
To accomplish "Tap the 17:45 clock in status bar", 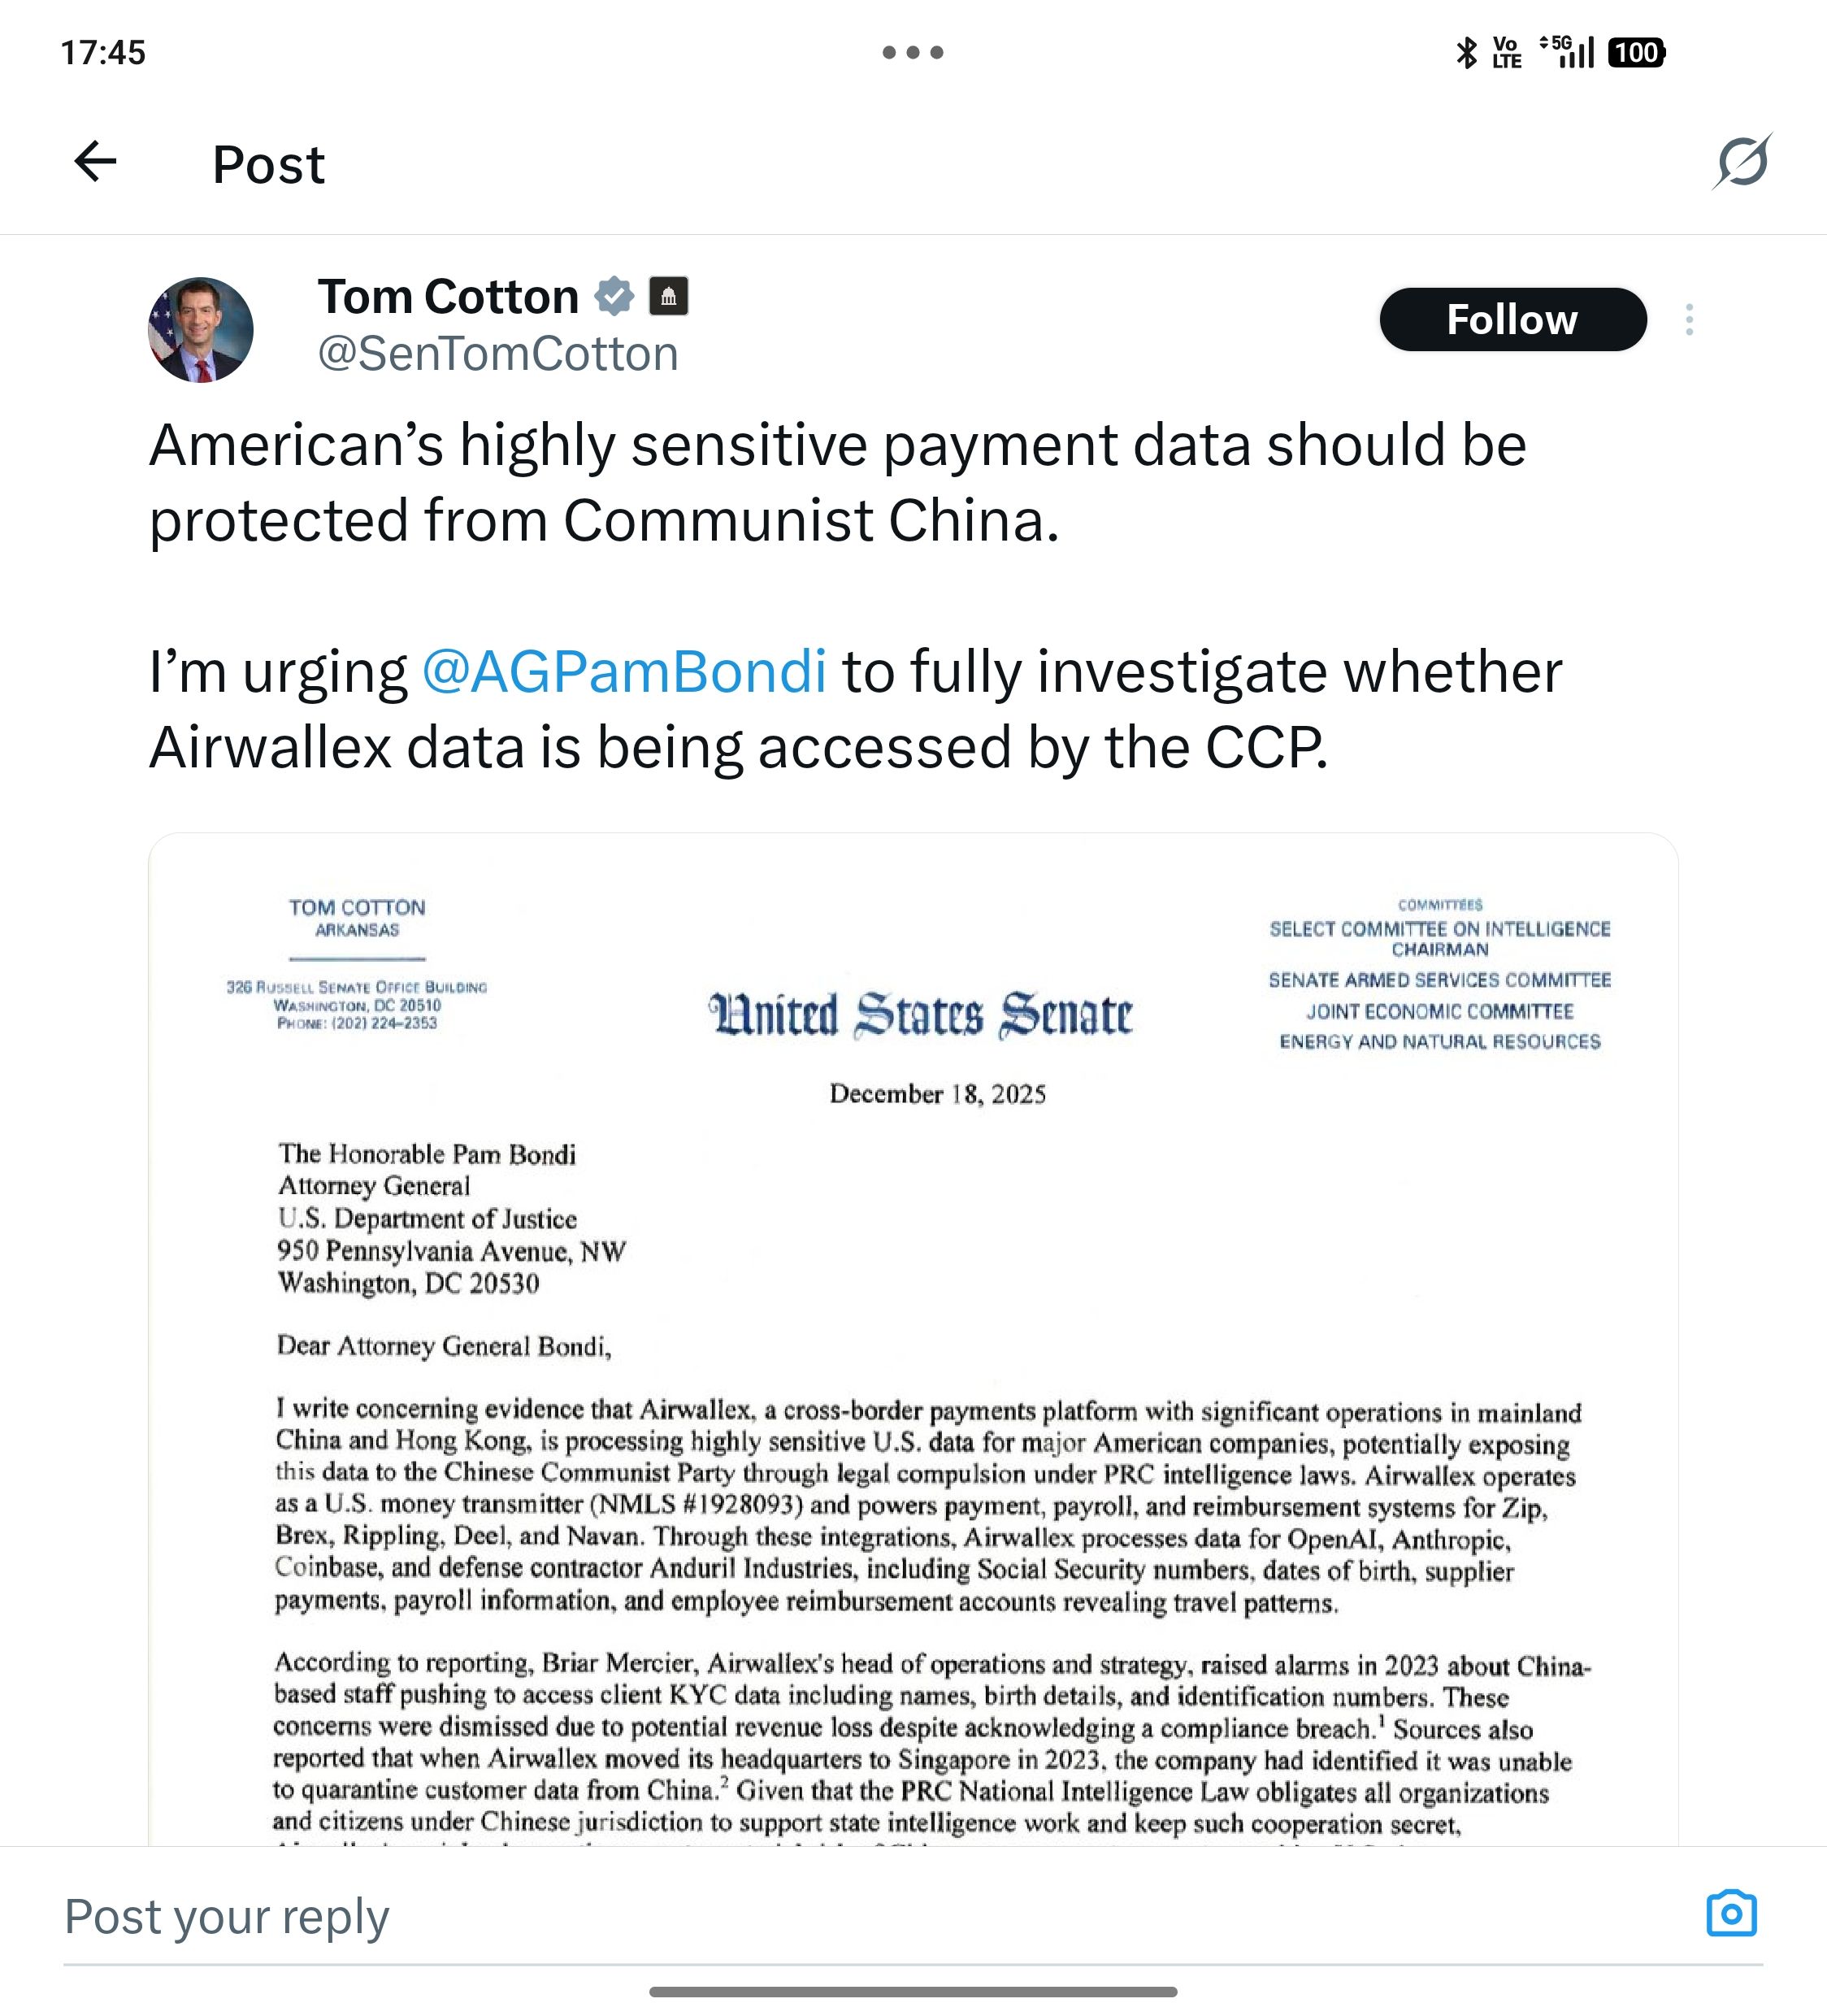I will pos(103,52).
